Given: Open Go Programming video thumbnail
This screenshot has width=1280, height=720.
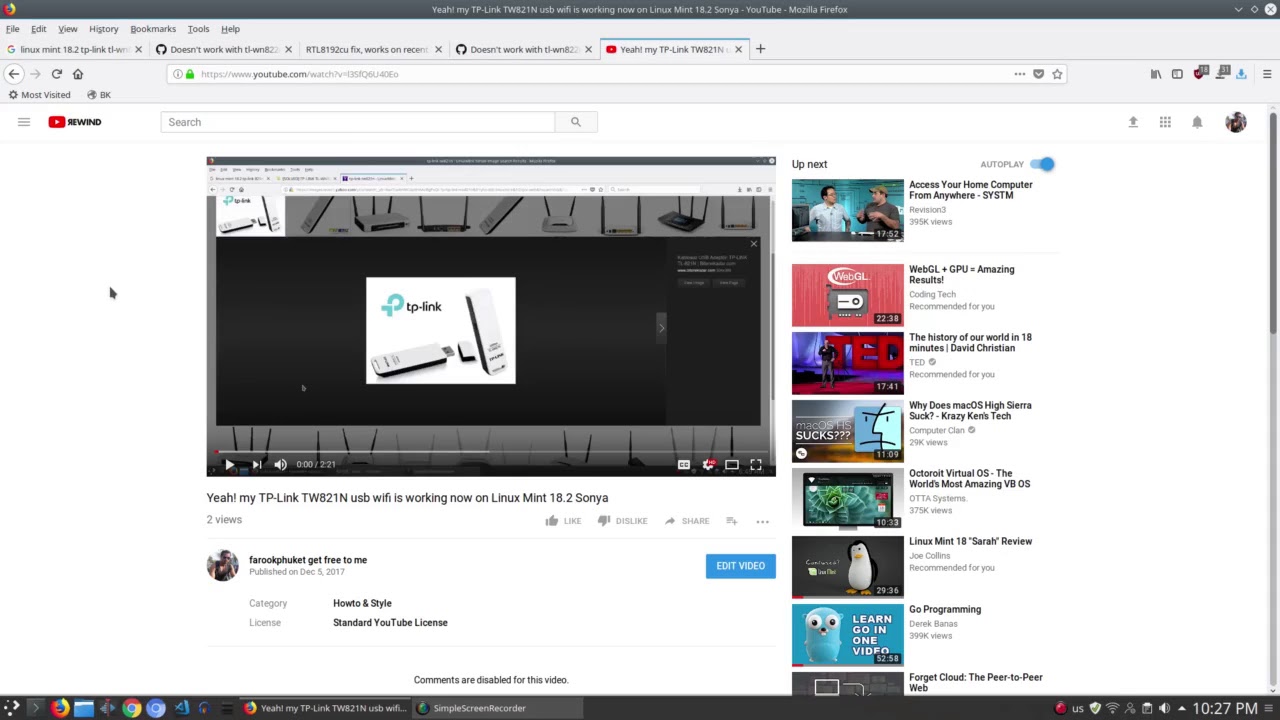Looking at the screenshot, I should (x=848, y=635).
